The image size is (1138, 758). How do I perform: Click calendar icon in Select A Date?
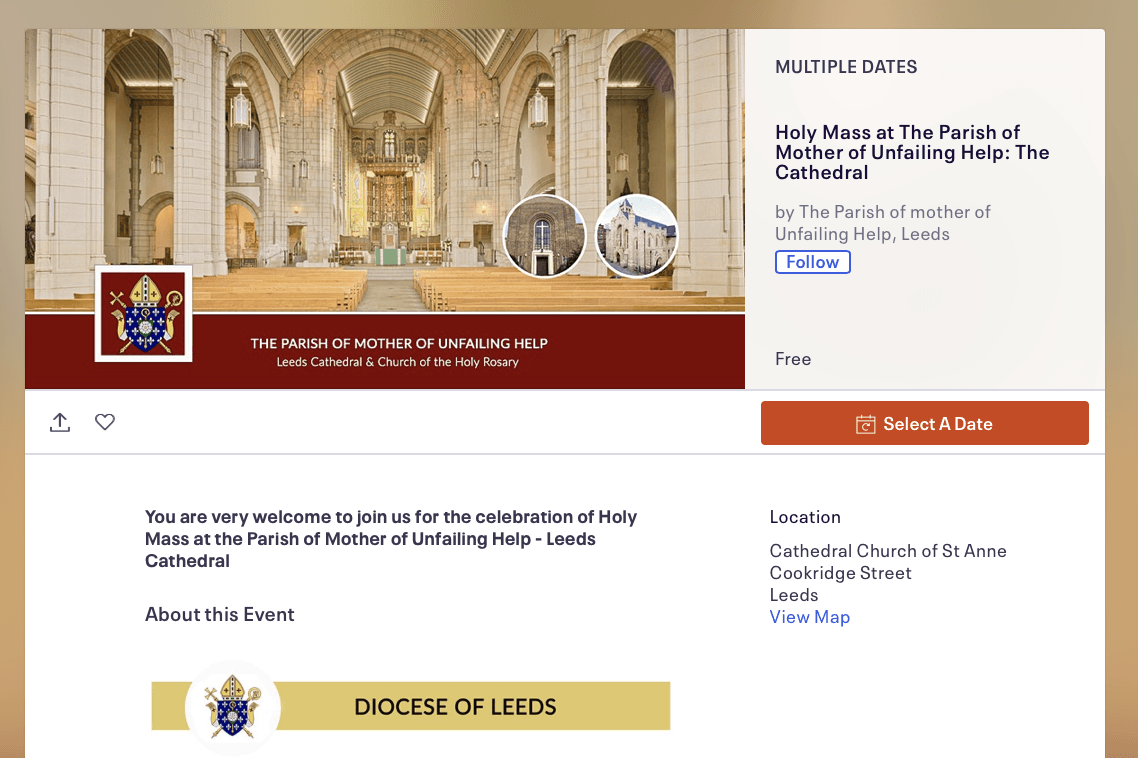(x=865, y=424)
